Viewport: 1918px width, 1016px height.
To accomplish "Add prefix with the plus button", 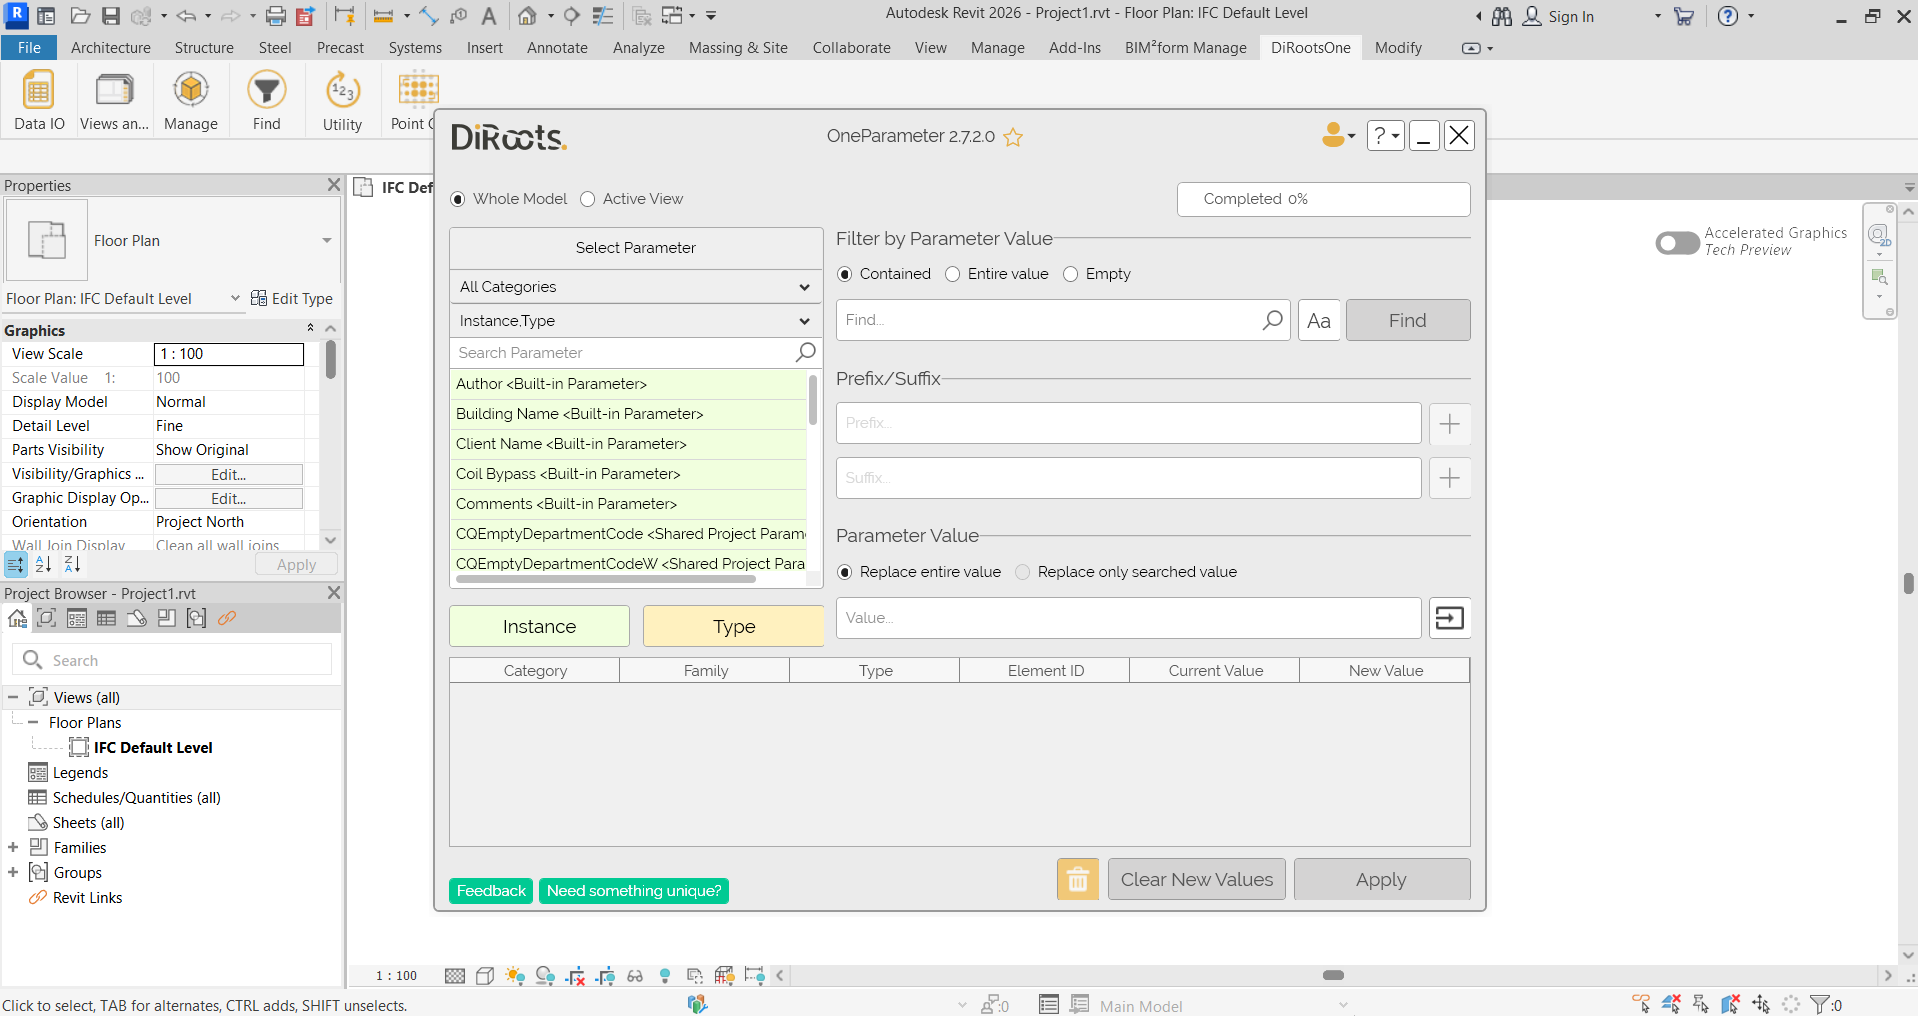I will tap(1450, 424).
